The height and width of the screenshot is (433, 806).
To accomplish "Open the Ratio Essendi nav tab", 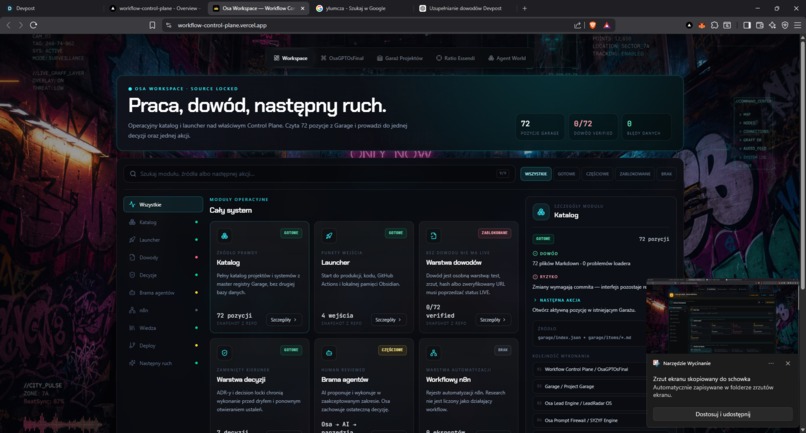I will 455,58.
